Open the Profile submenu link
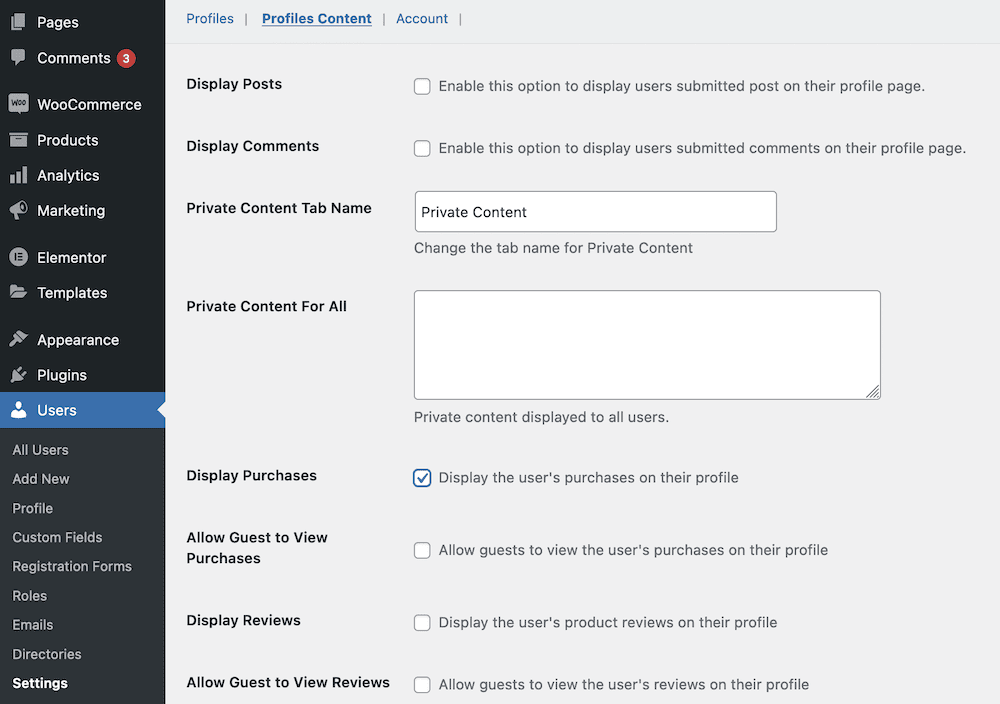 click(x=33, y=508)
